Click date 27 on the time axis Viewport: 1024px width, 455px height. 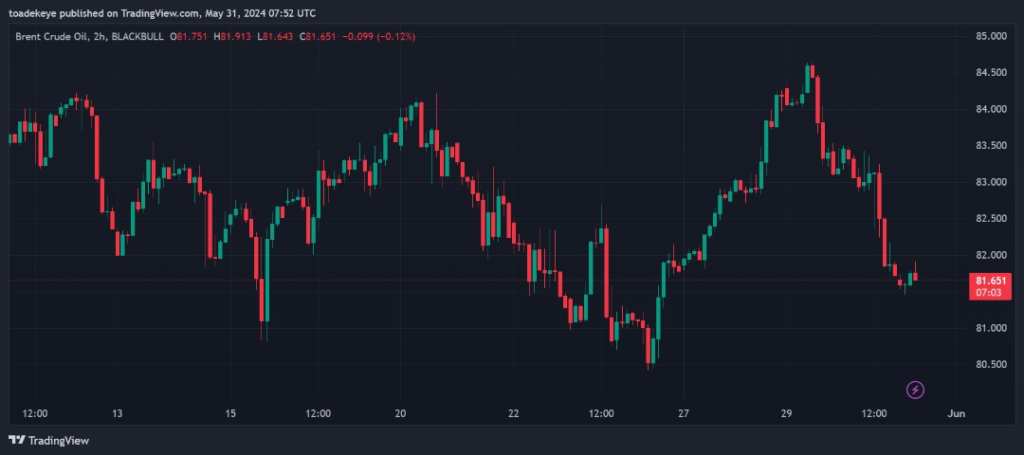(683, 414)
